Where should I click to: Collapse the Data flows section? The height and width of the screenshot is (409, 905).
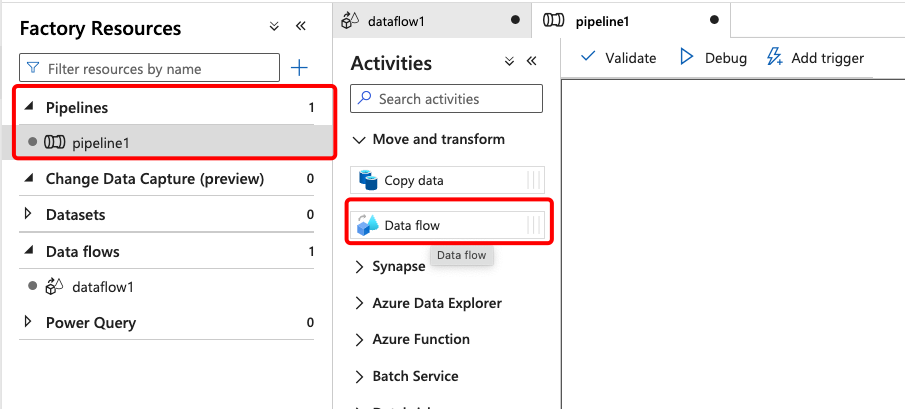tap(28, 251)
